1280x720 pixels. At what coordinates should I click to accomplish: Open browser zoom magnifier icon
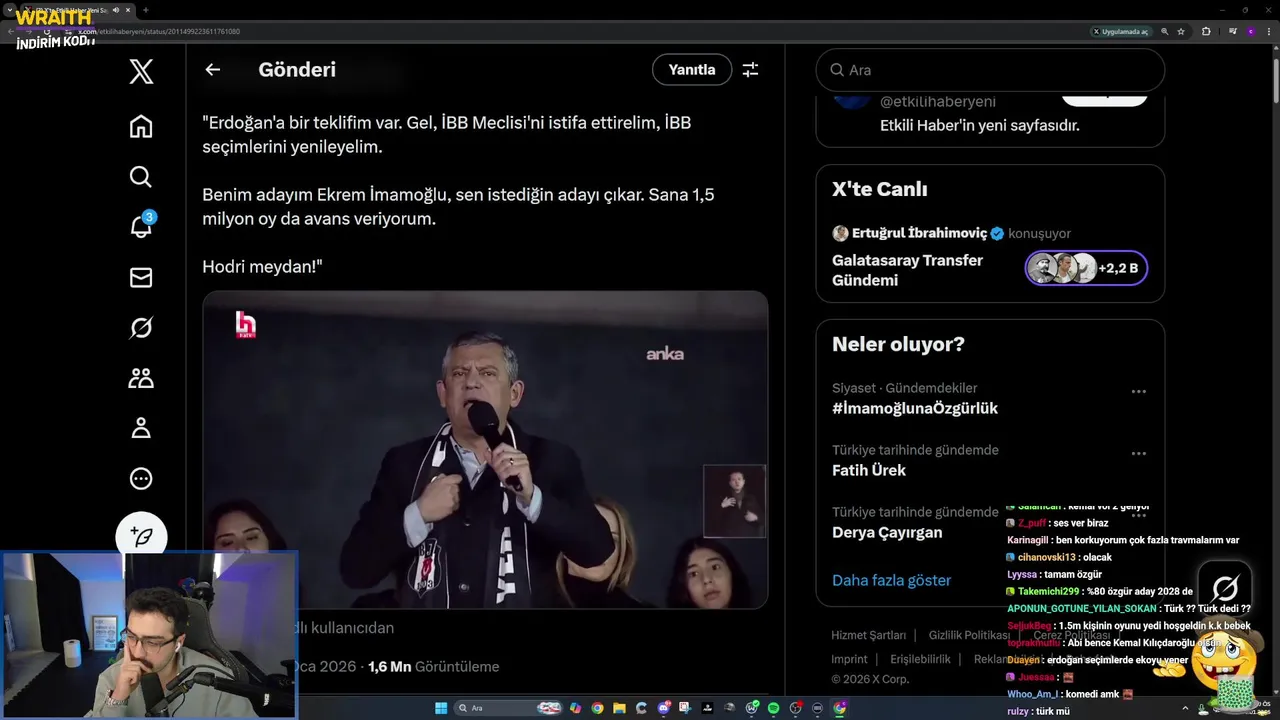(1165, 32)
